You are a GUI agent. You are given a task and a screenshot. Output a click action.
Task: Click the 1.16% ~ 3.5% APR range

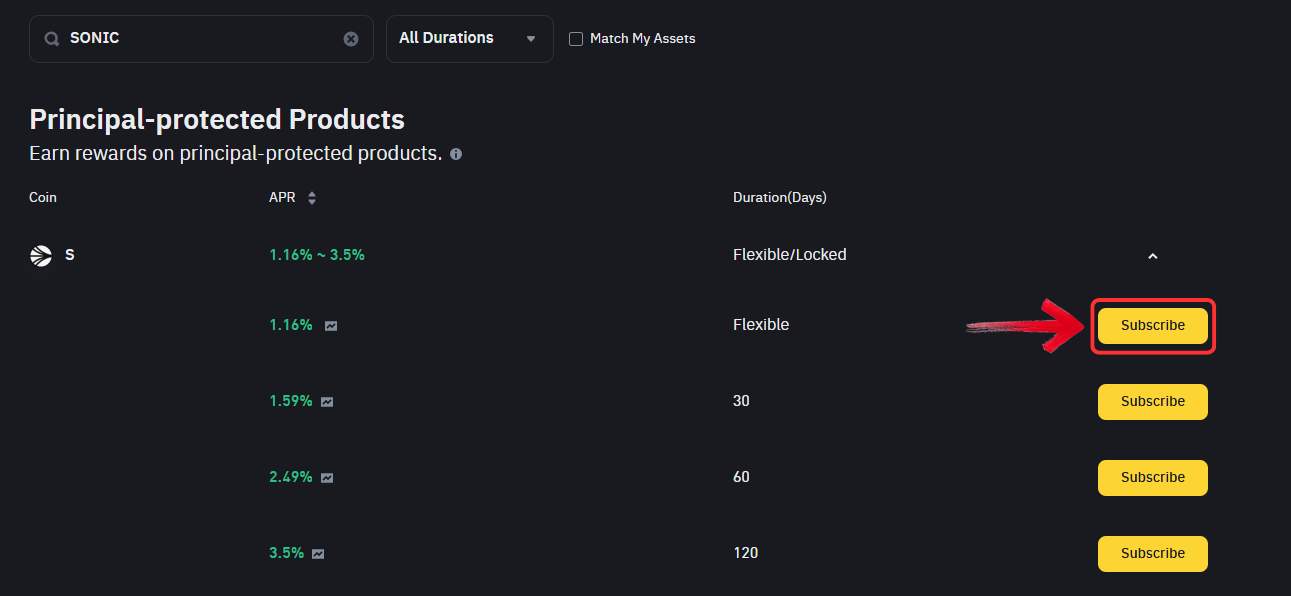coord(317,255)
